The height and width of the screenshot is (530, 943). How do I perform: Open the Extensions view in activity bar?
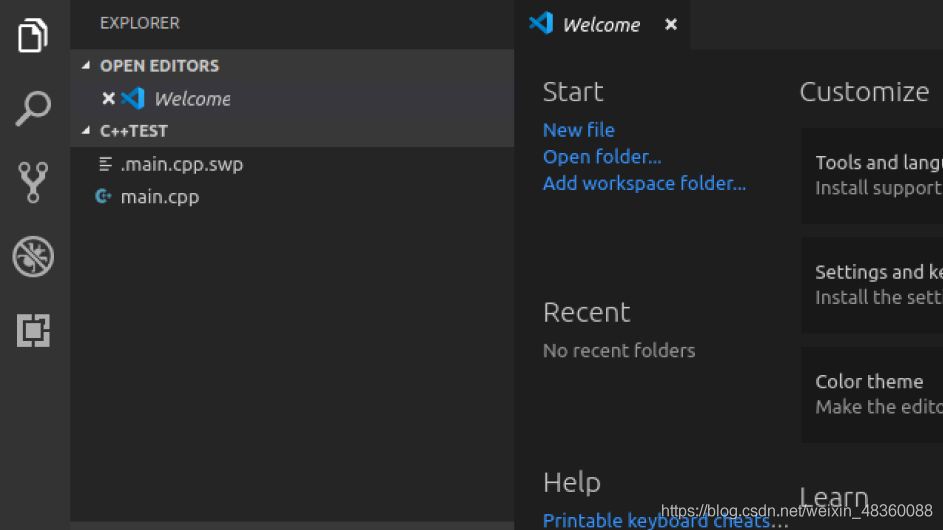point(33,330)
